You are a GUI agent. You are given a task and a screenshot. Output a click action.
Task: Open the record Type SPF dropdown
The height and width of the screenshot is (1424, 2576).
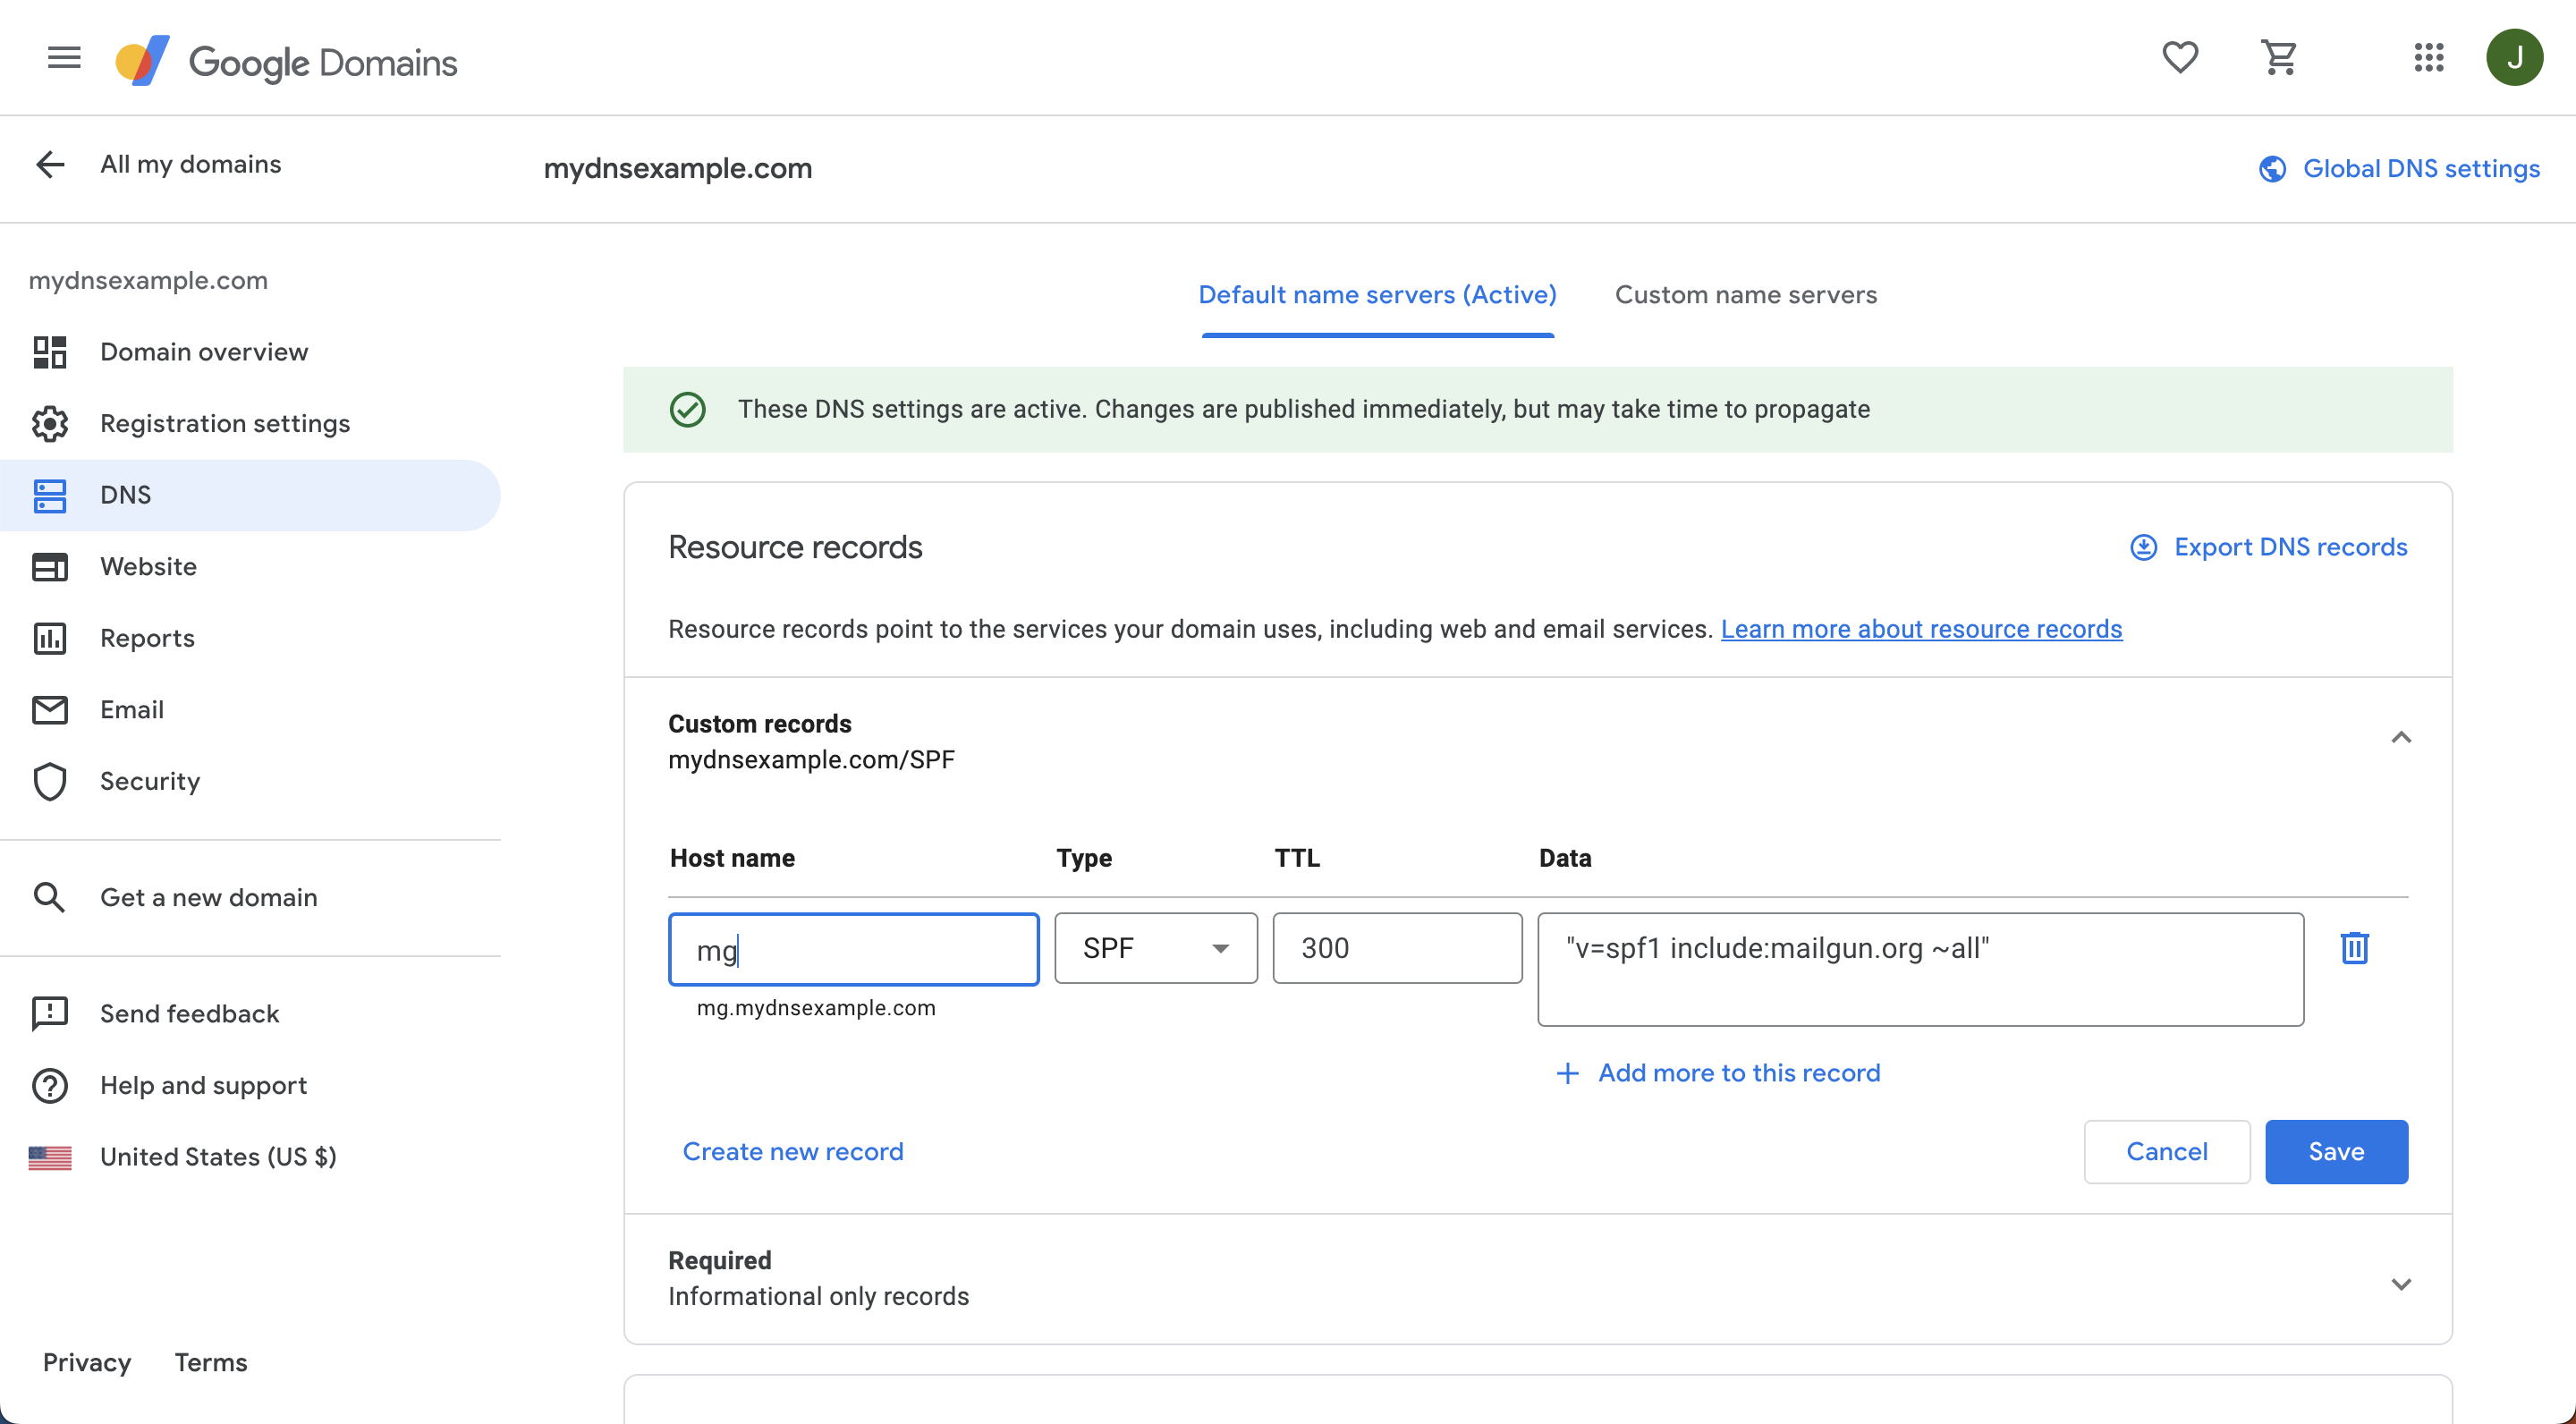(1155, 948)
